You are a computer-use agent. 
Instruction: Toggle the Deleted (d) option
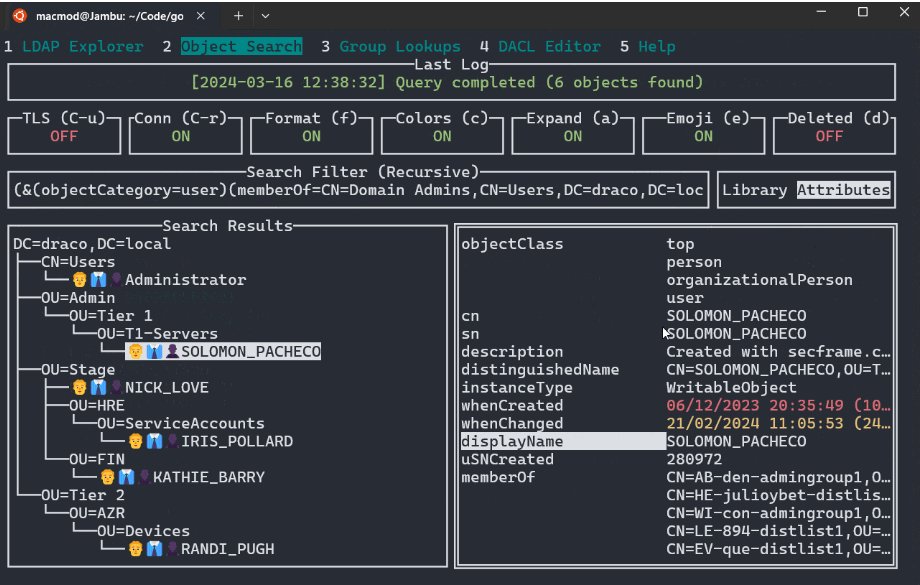click(x=834, y=136)
